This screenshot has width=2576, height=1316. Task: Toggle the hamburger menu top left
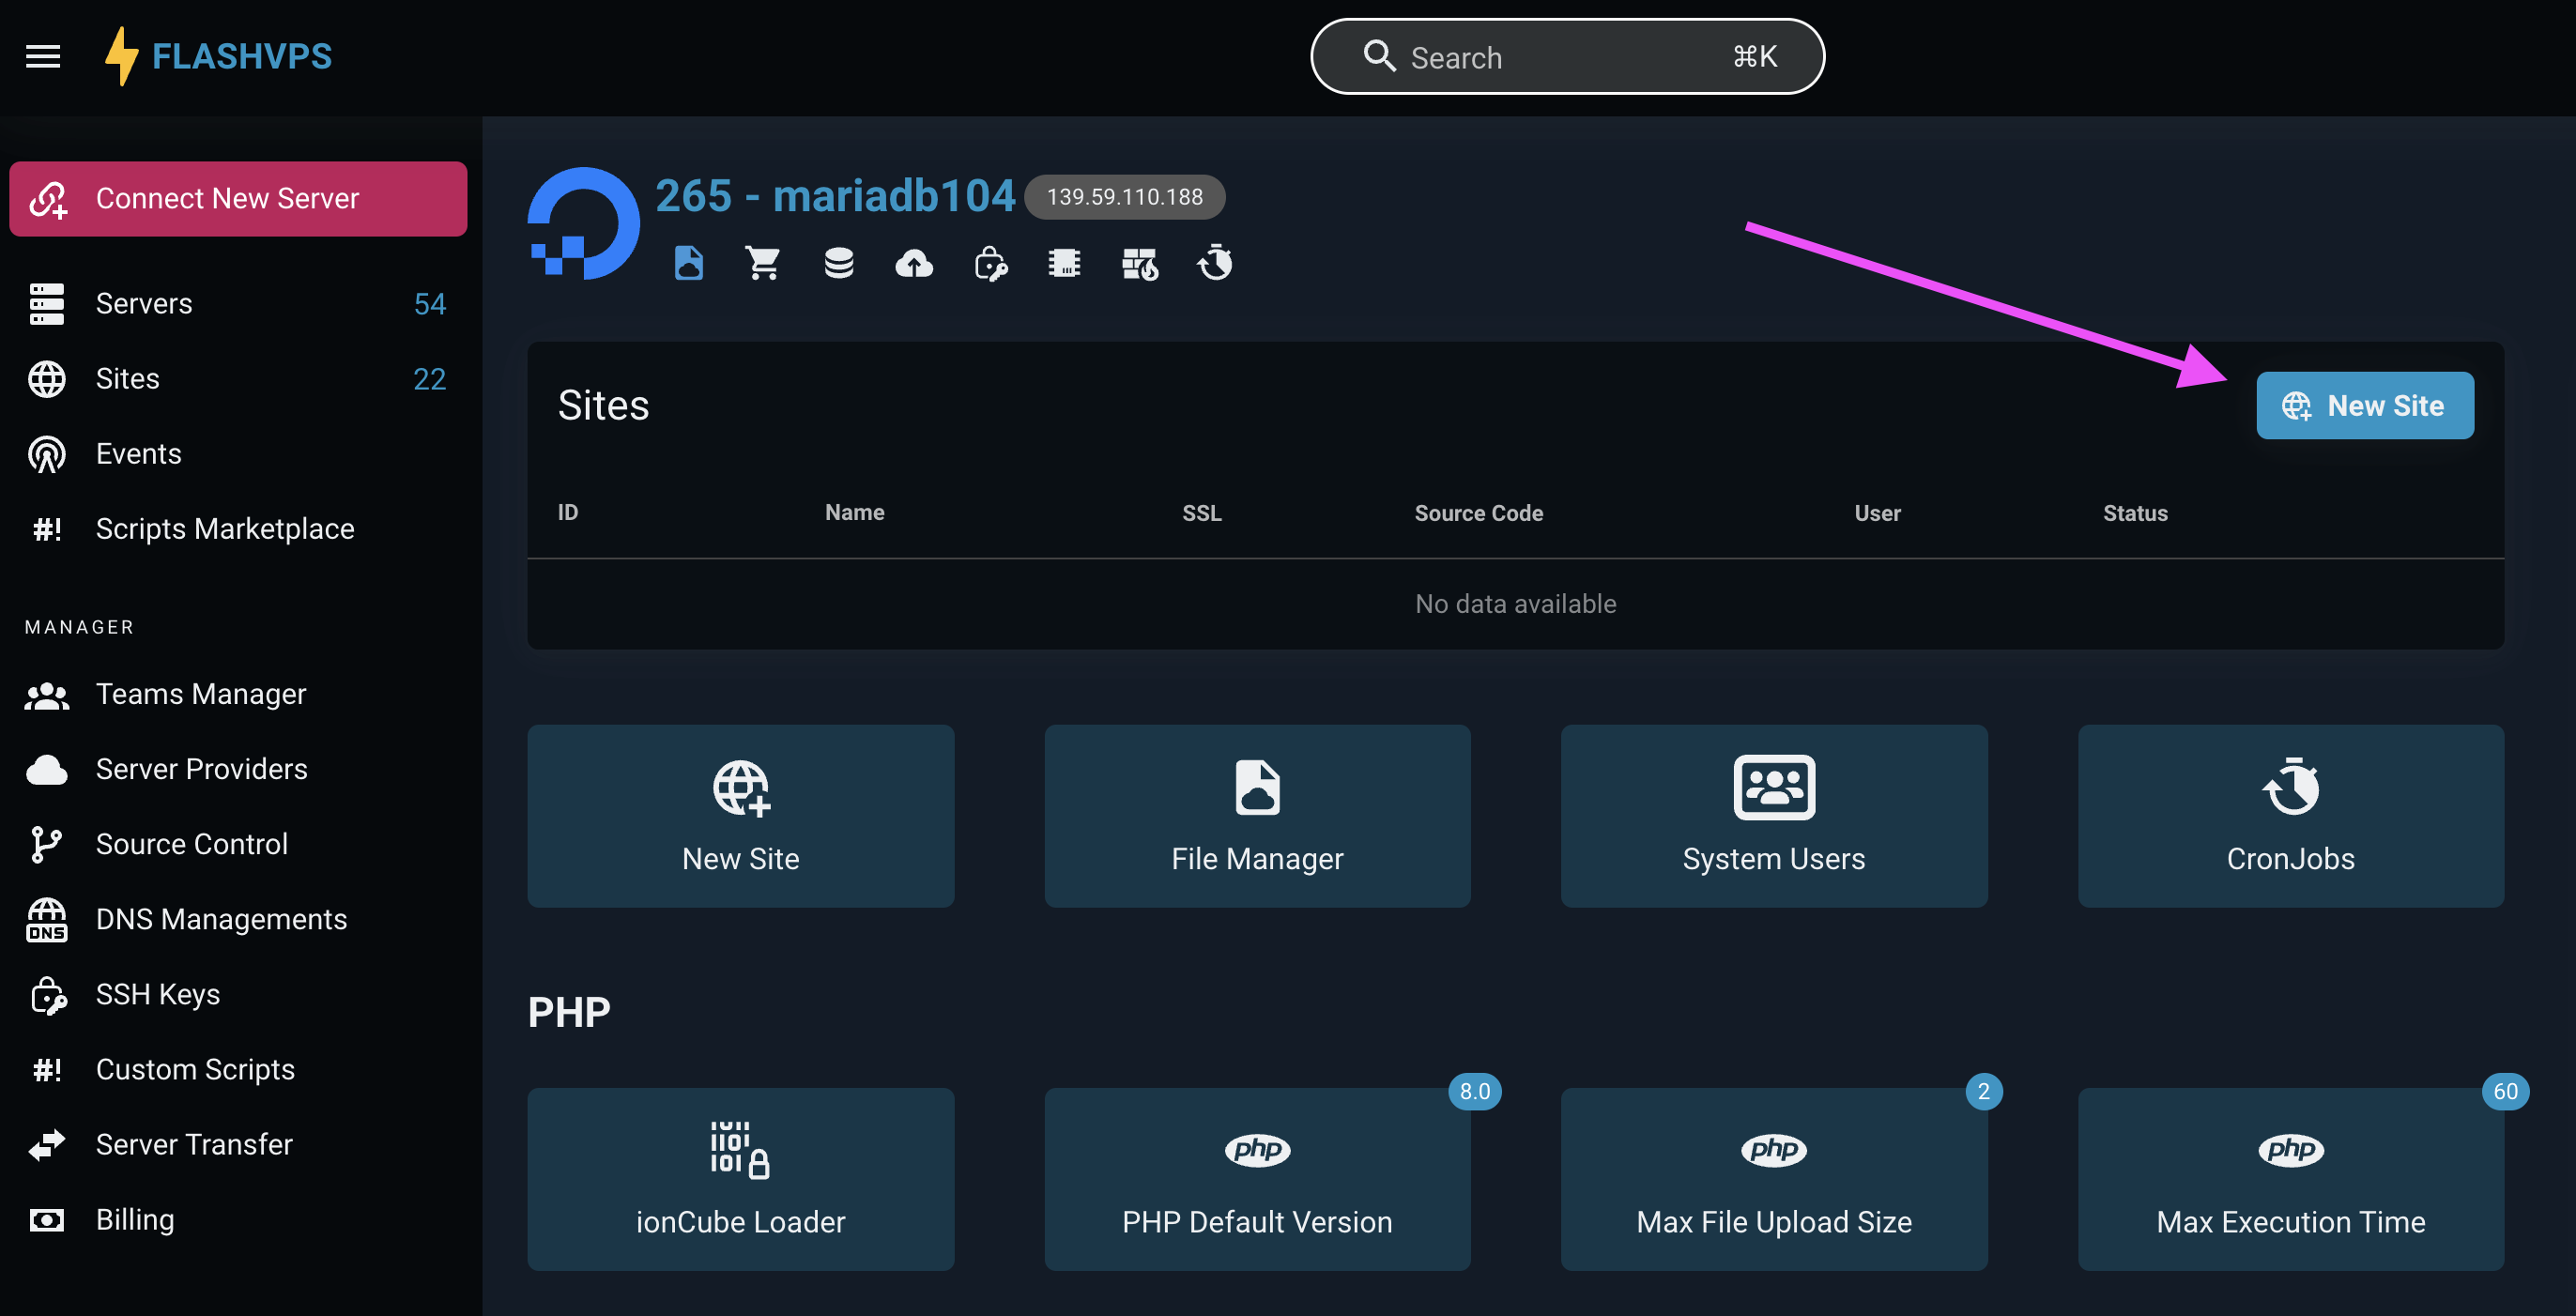point(43,56)
